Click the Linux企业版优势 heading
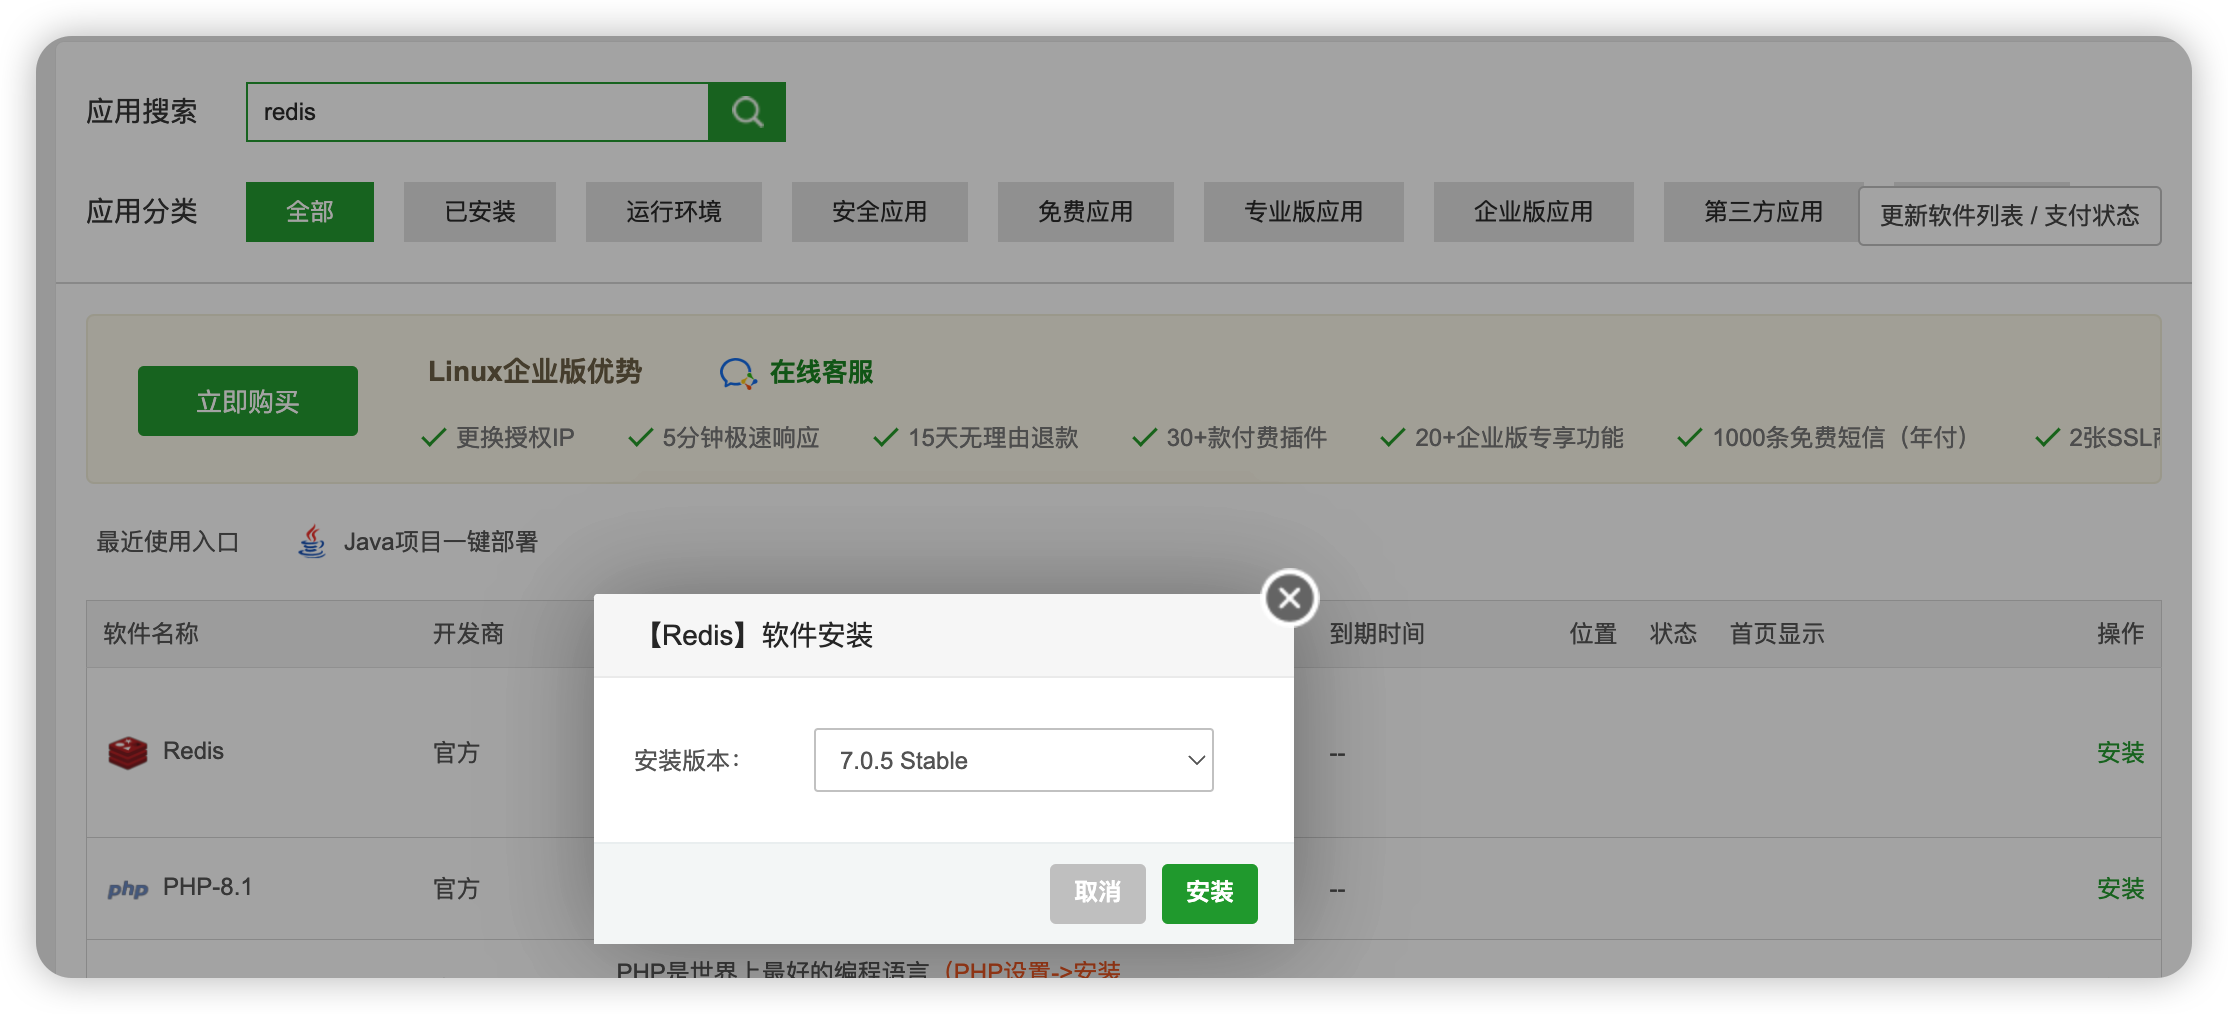 point(535,372)
